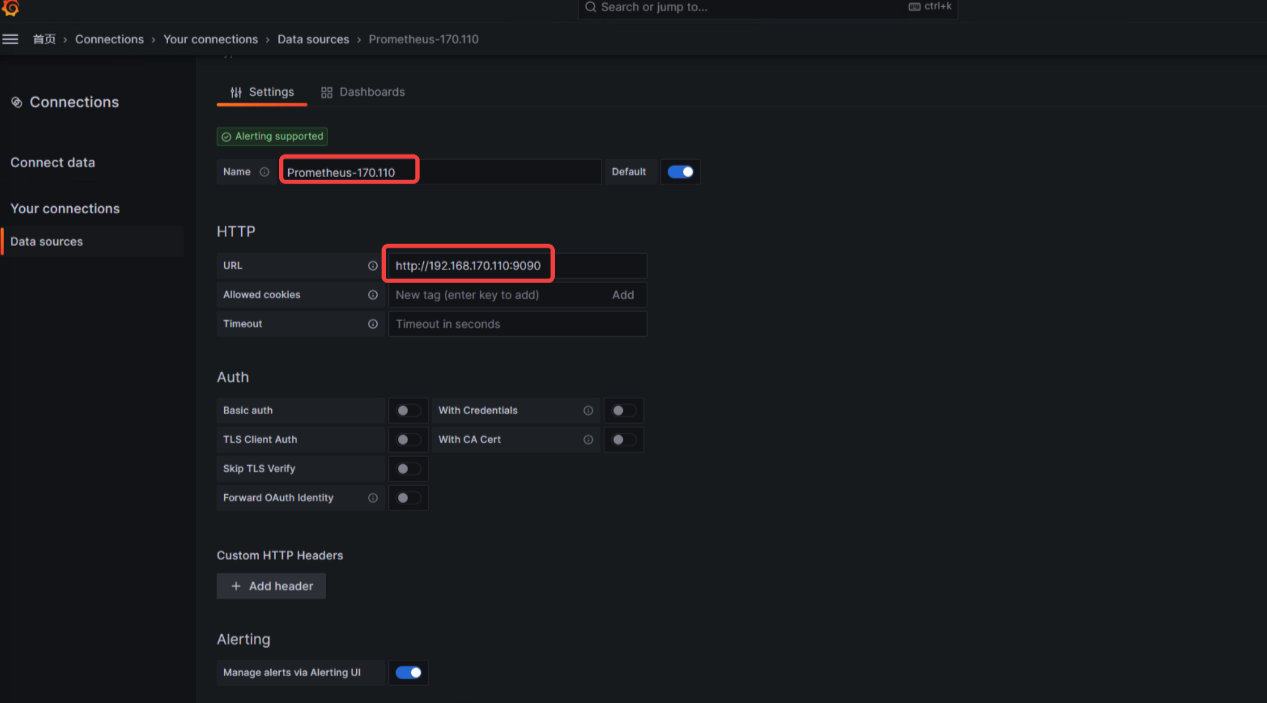Screen dimensions: 1267x703
Task: Click info icon next to Name label
Action: click(264, 172)
